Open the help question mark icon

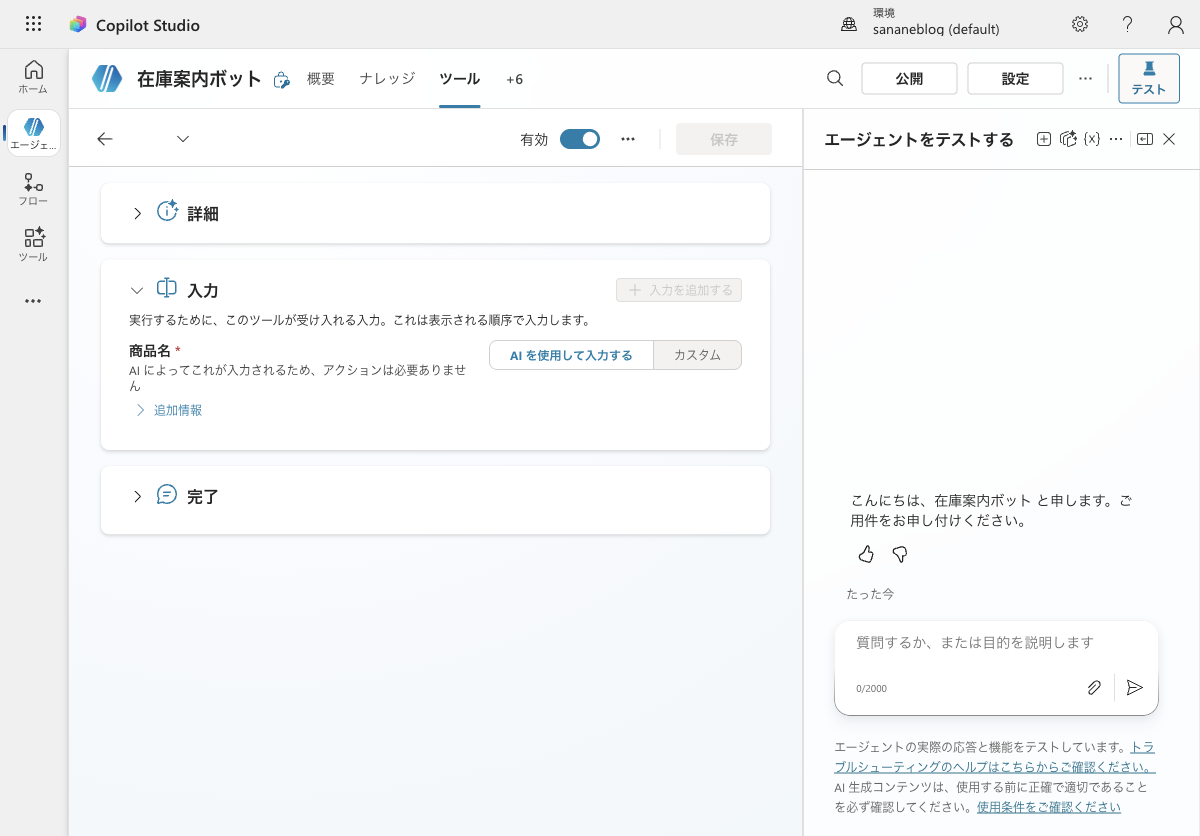(1128, 24)
